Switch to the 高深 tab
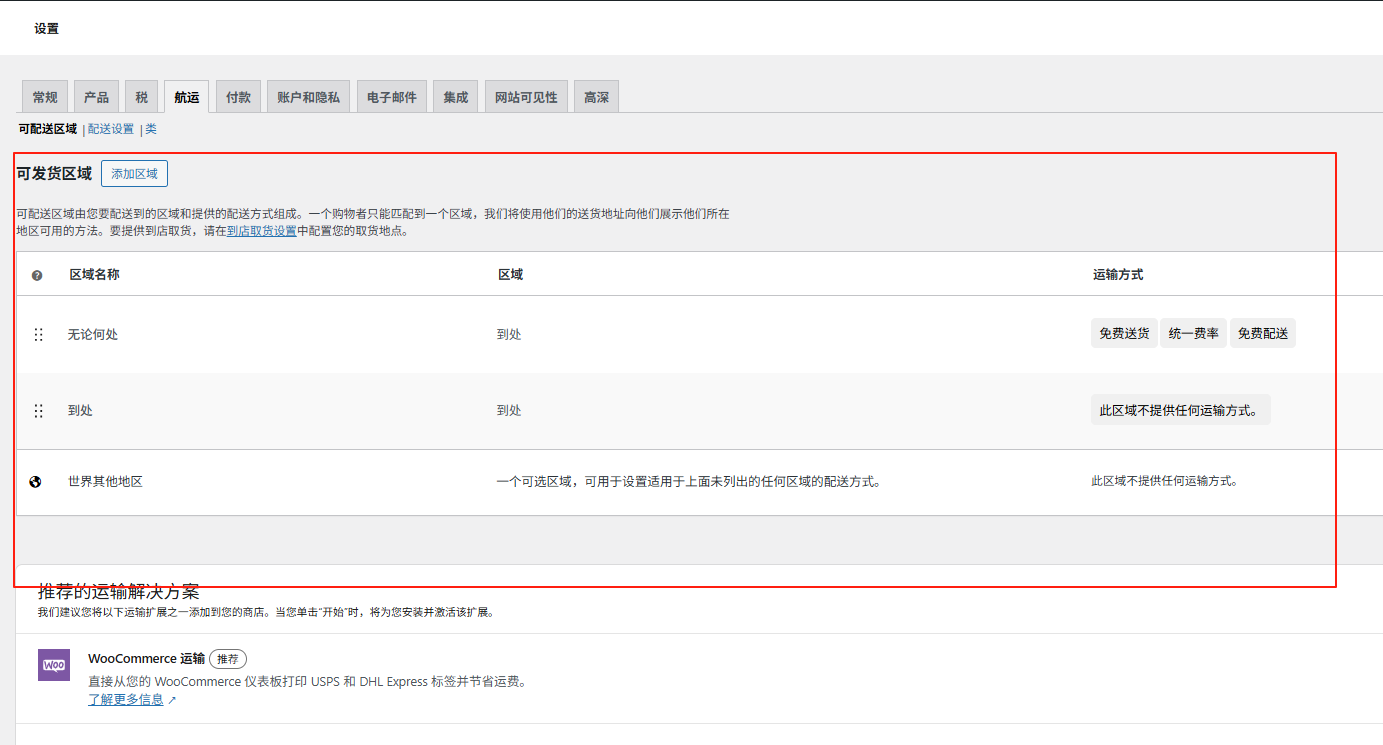This screenshot has width=1383, height=745. pos(596,97)
